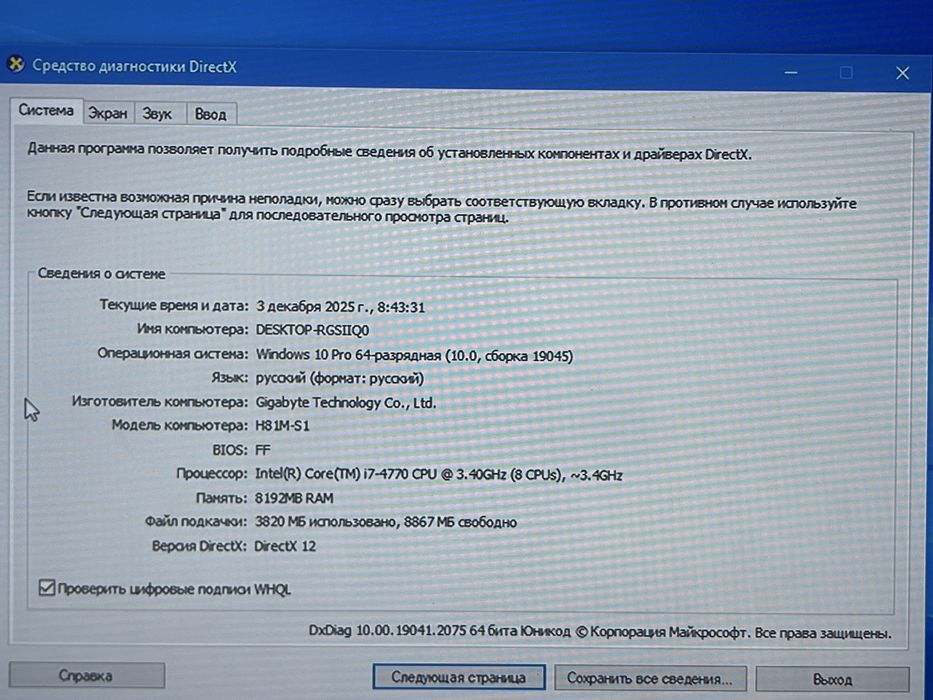The width and height of the screenshot is (933, 700).
Task: Click the memory value 8192MB RAM
Action: pyautogui.click(x=294, y=498)
